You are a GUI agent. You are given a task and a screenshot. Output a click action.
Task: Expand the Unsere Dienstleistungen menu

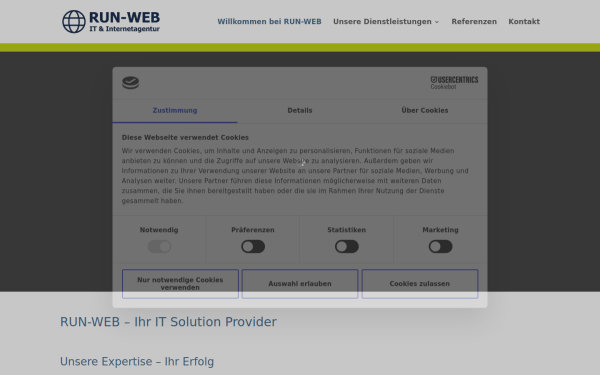(x=386, y=21)
